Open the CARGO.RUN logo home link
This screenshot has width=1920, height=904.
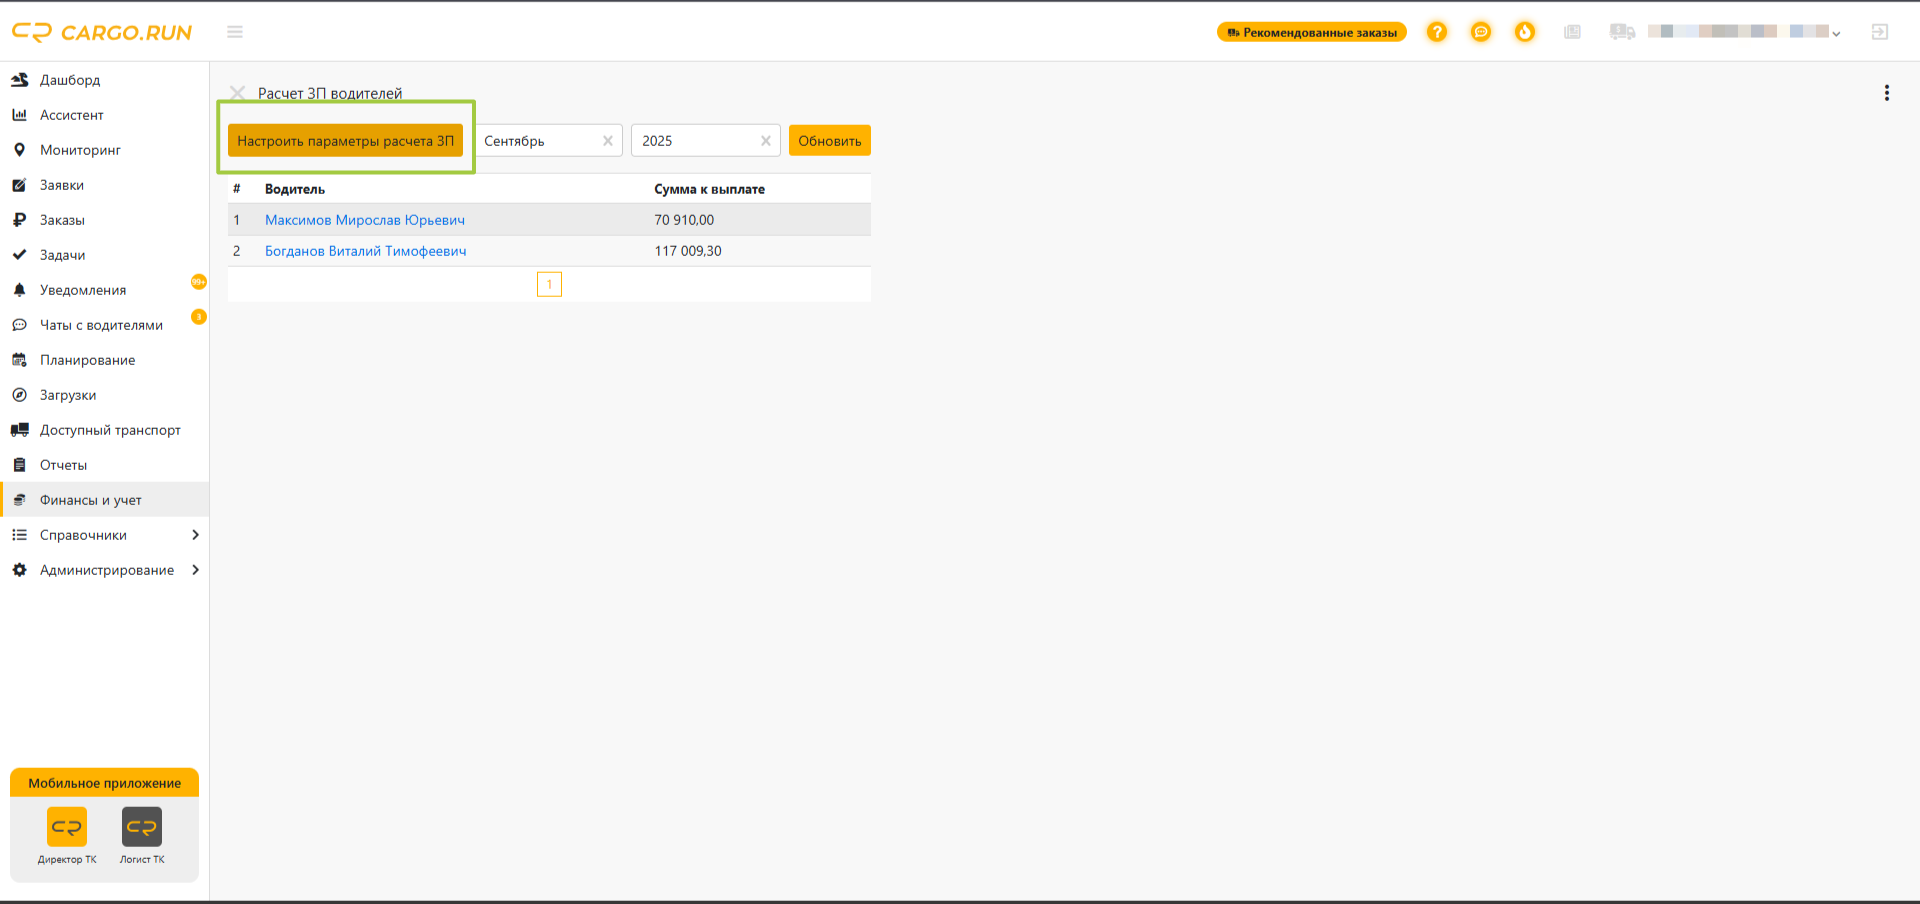pos(102,32)
